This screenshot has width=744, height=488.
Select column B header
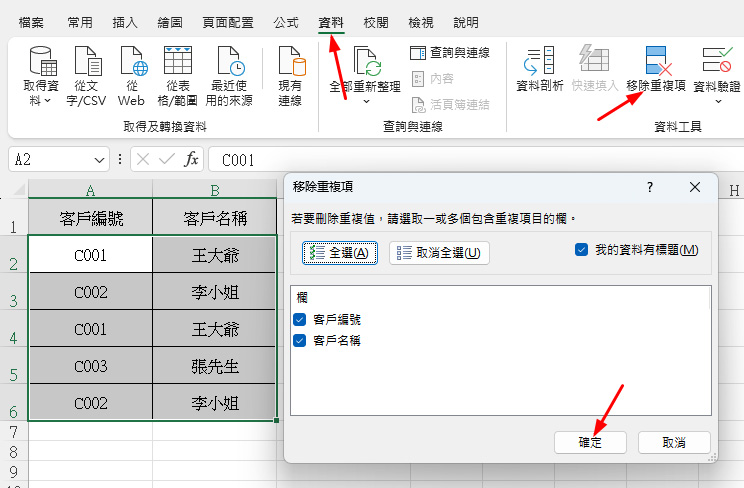pyautogui.click(x=214, y=190)
